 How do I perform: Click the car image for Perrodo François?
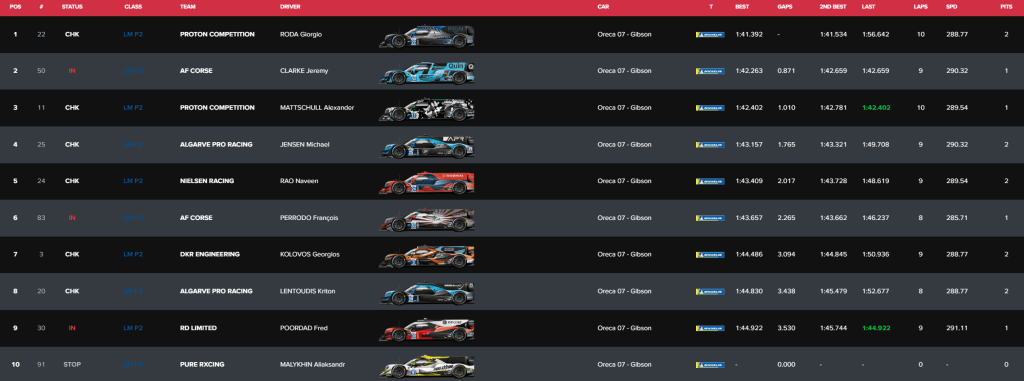point(426,220)
